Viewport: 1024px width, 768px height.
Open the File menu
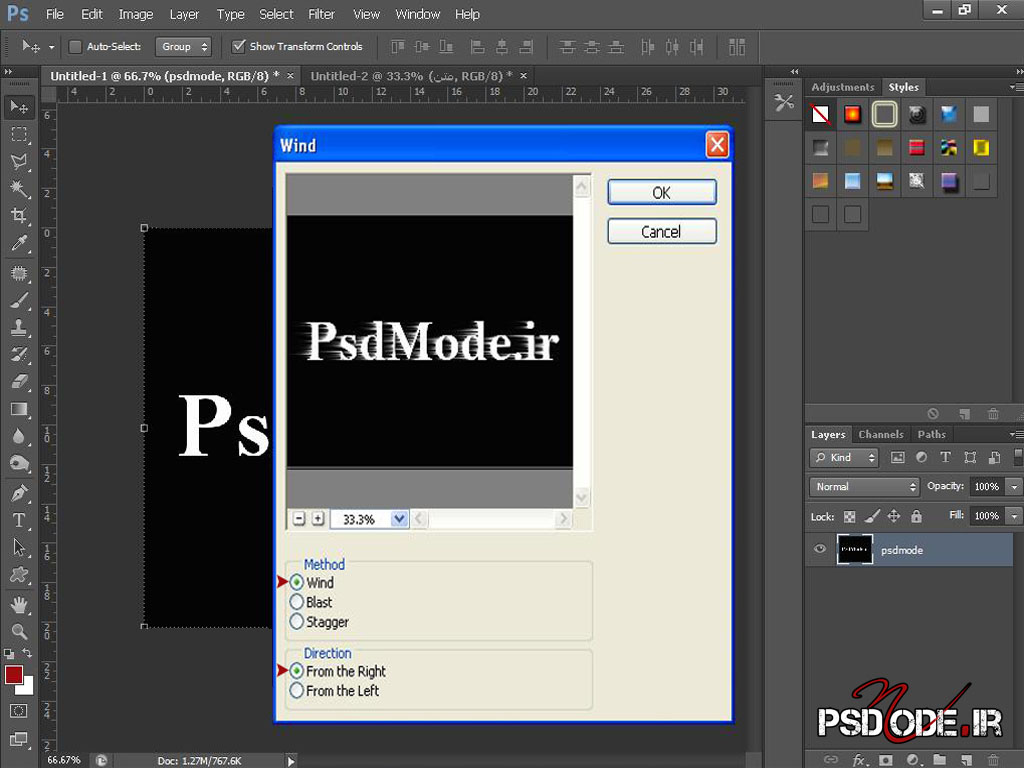pyautogui.click(x=55, y=14)
